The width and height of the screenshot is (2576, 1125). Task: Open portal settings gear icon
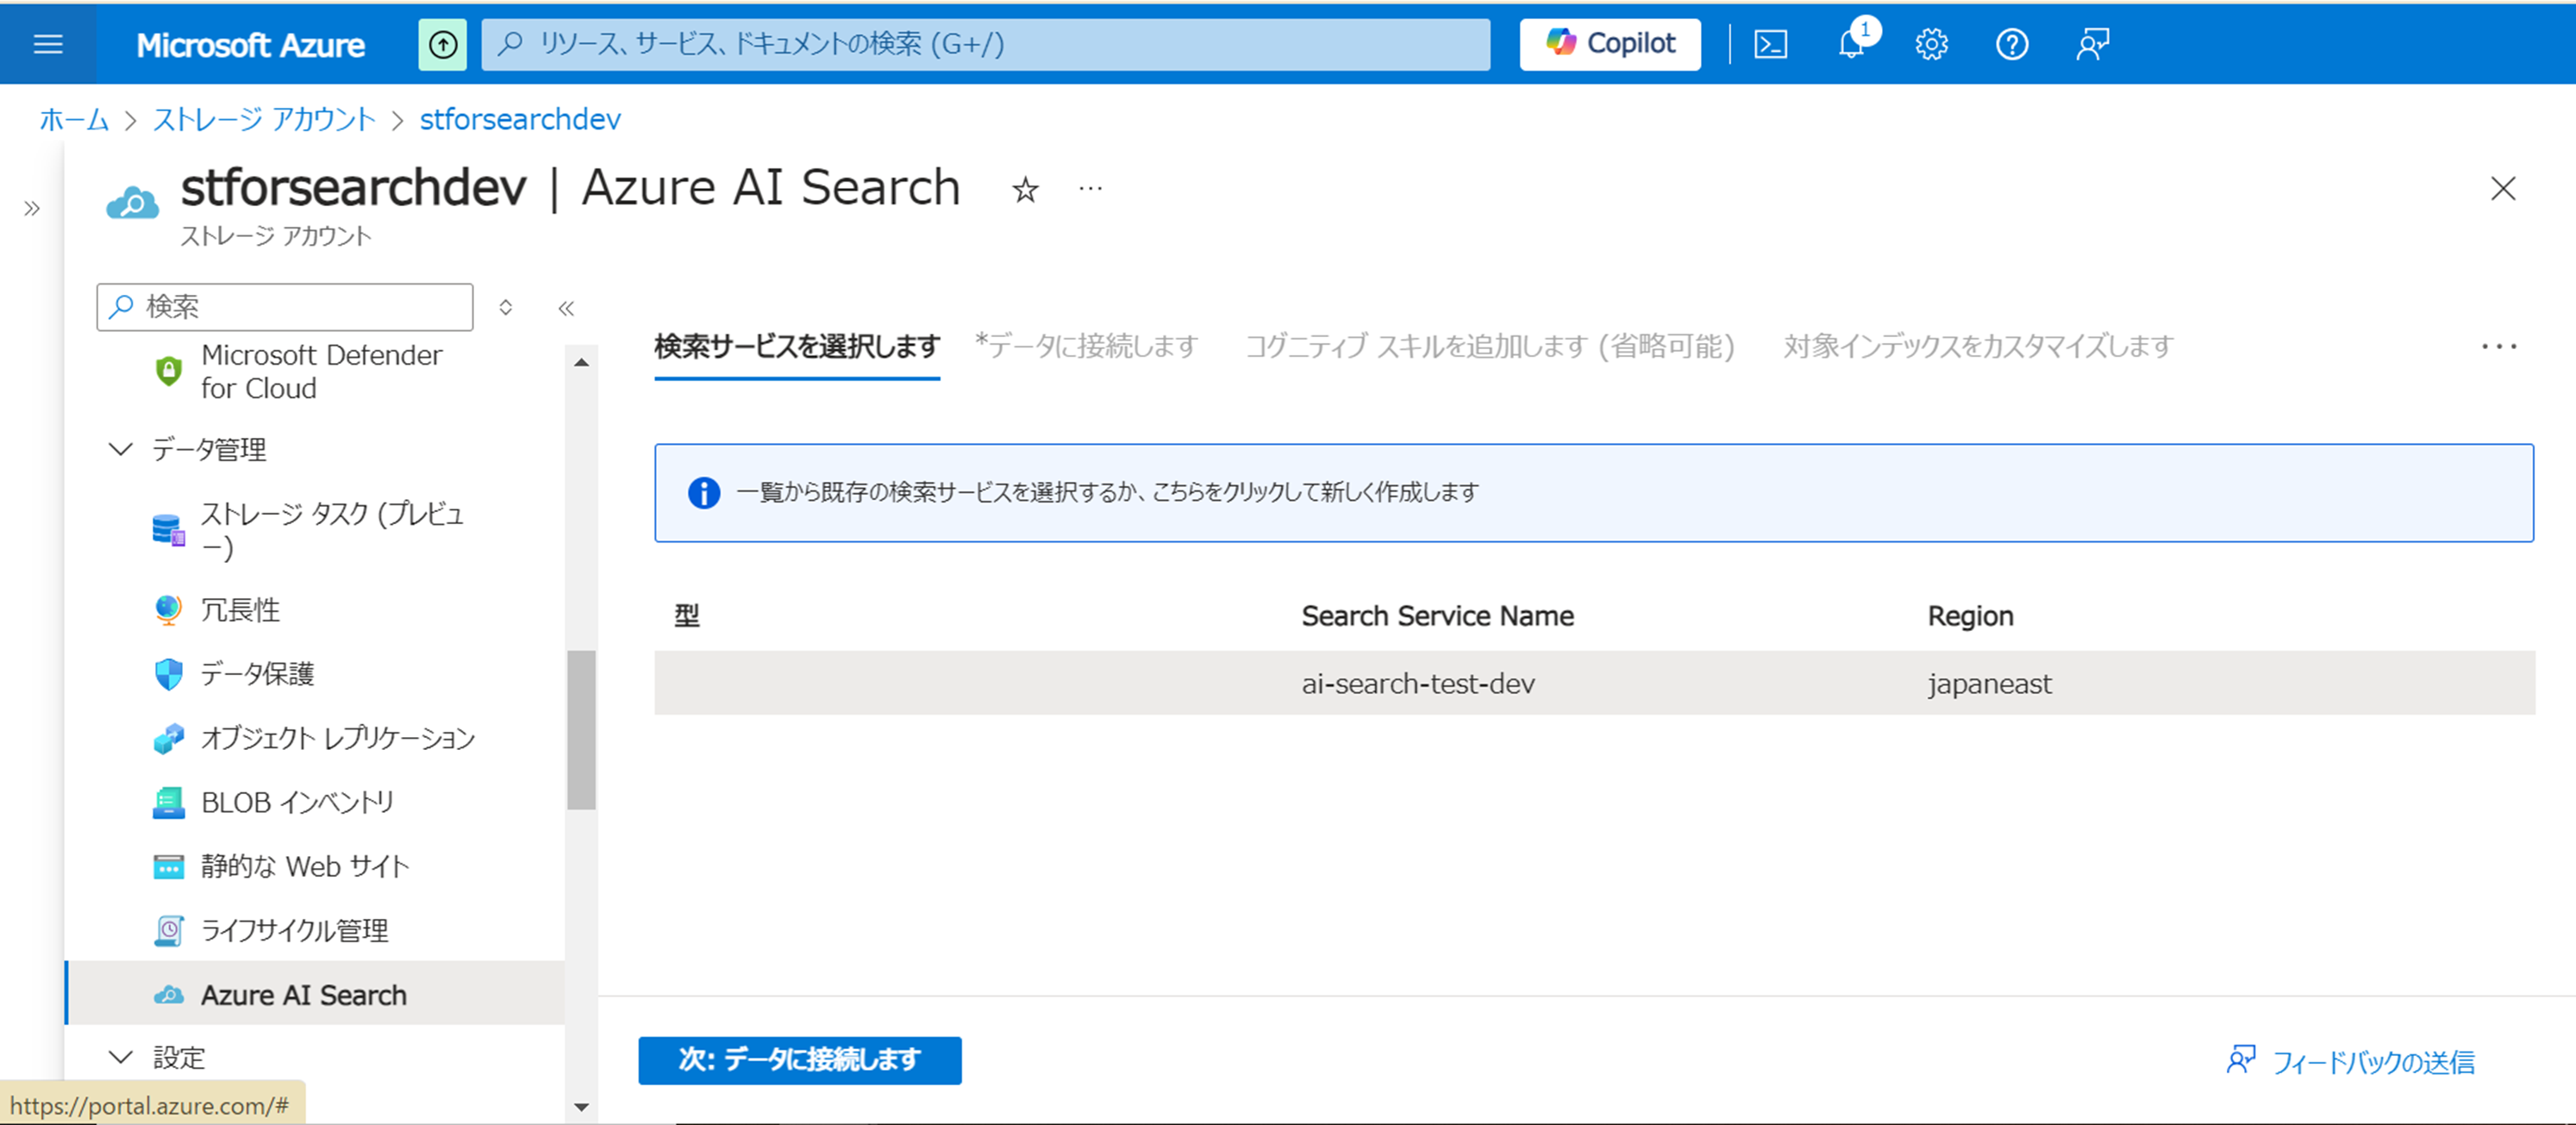[1931, 44]
